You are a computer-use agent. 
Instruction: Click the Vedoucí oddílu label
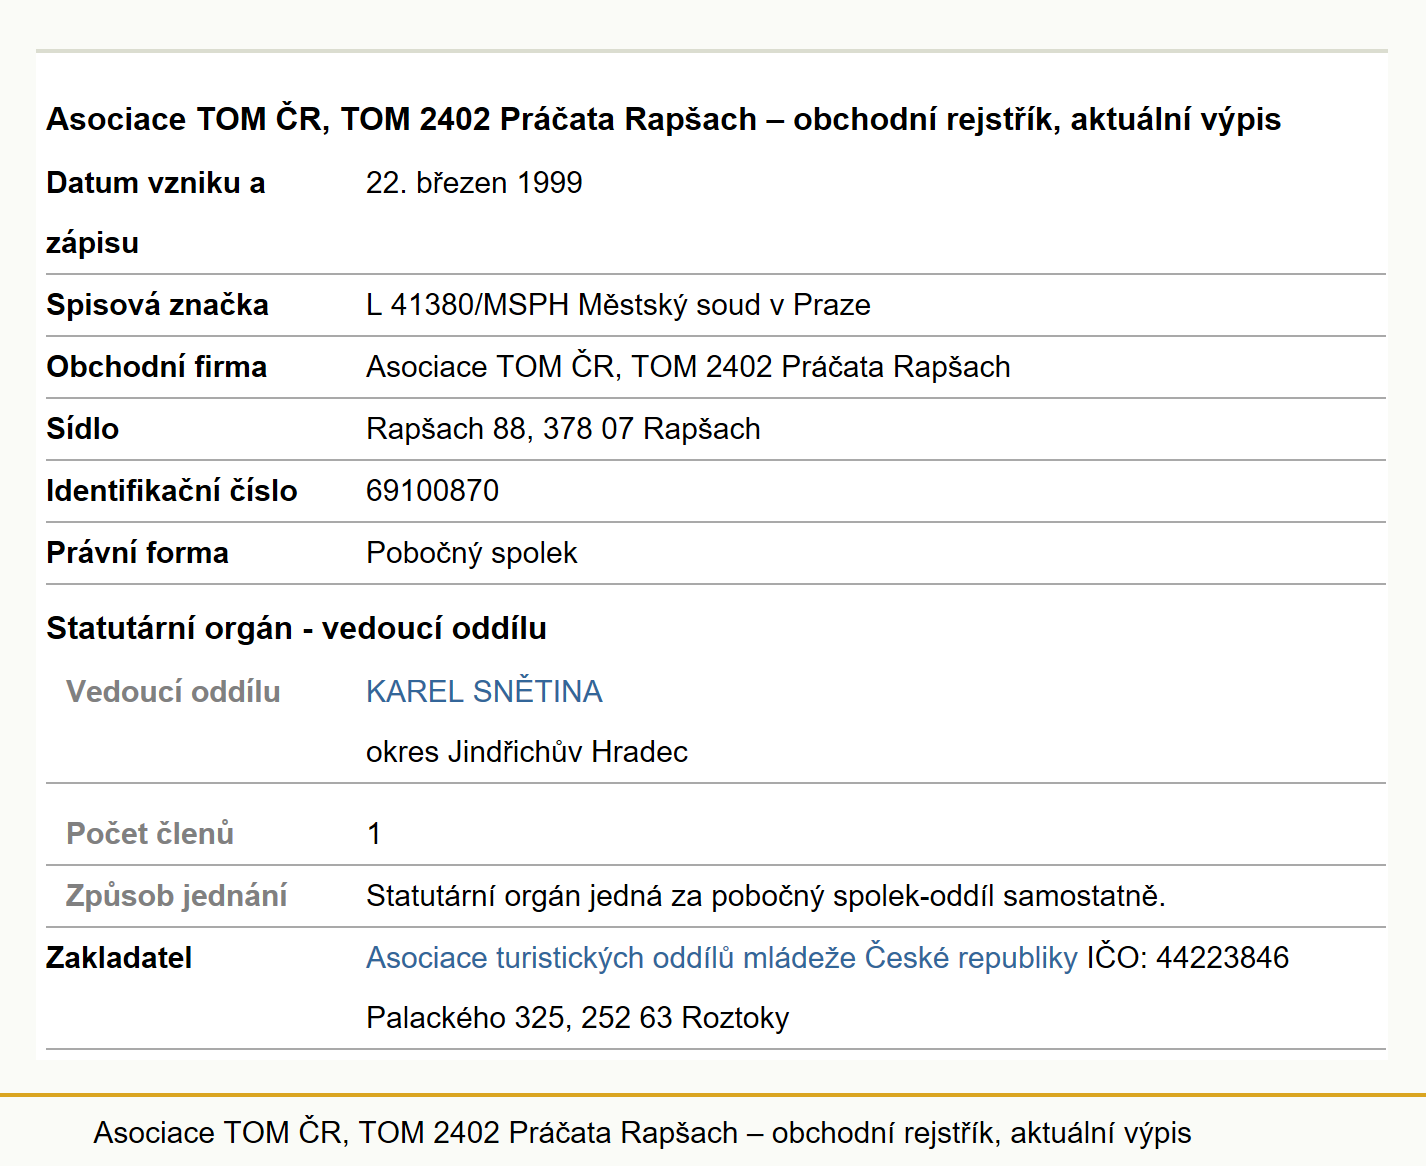point(173,691)
